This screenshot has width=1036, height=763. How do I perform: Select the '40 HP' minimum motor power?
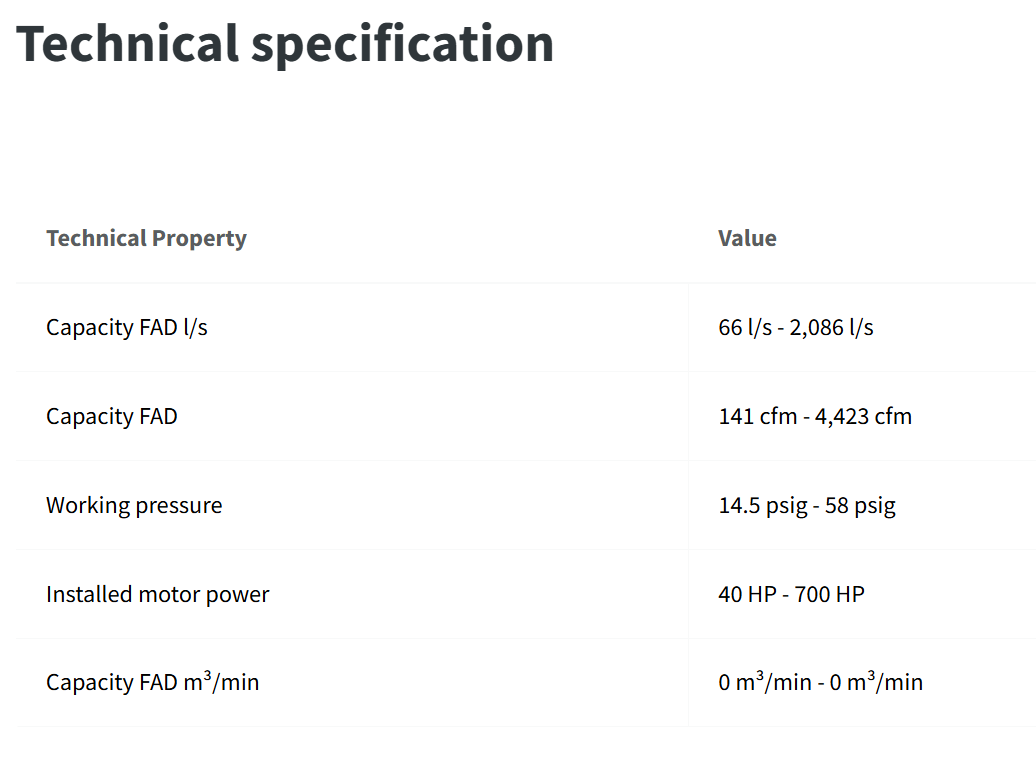tap(746, 594)
